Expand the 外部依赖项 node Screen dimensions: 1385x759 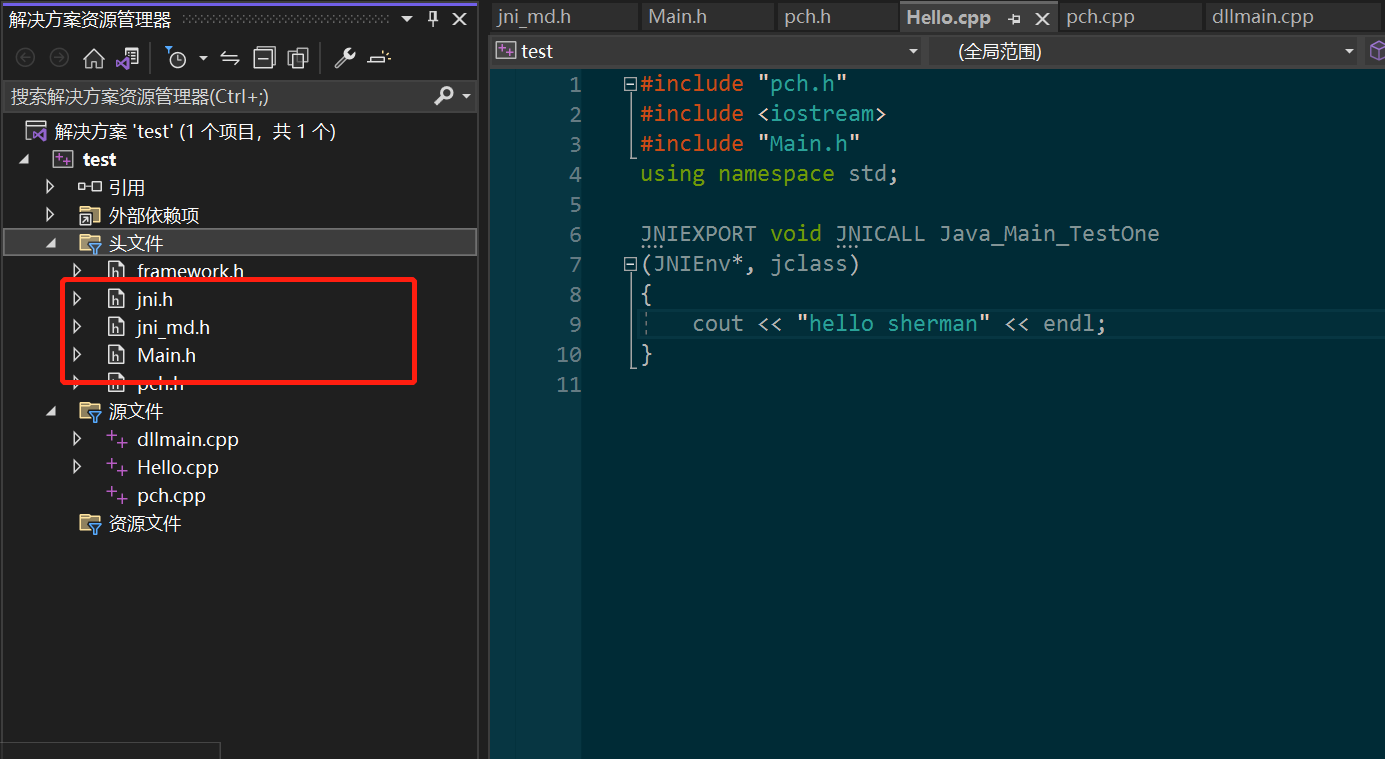tap(50, 215)
